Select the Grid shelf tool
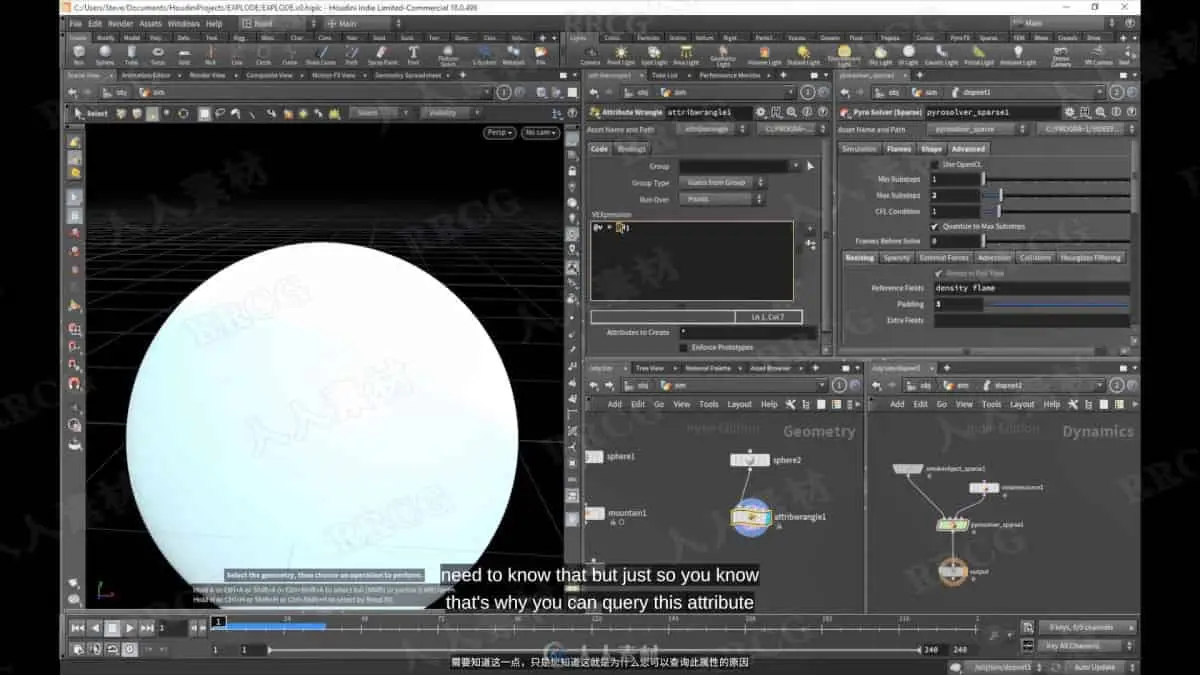 [184, 54]
